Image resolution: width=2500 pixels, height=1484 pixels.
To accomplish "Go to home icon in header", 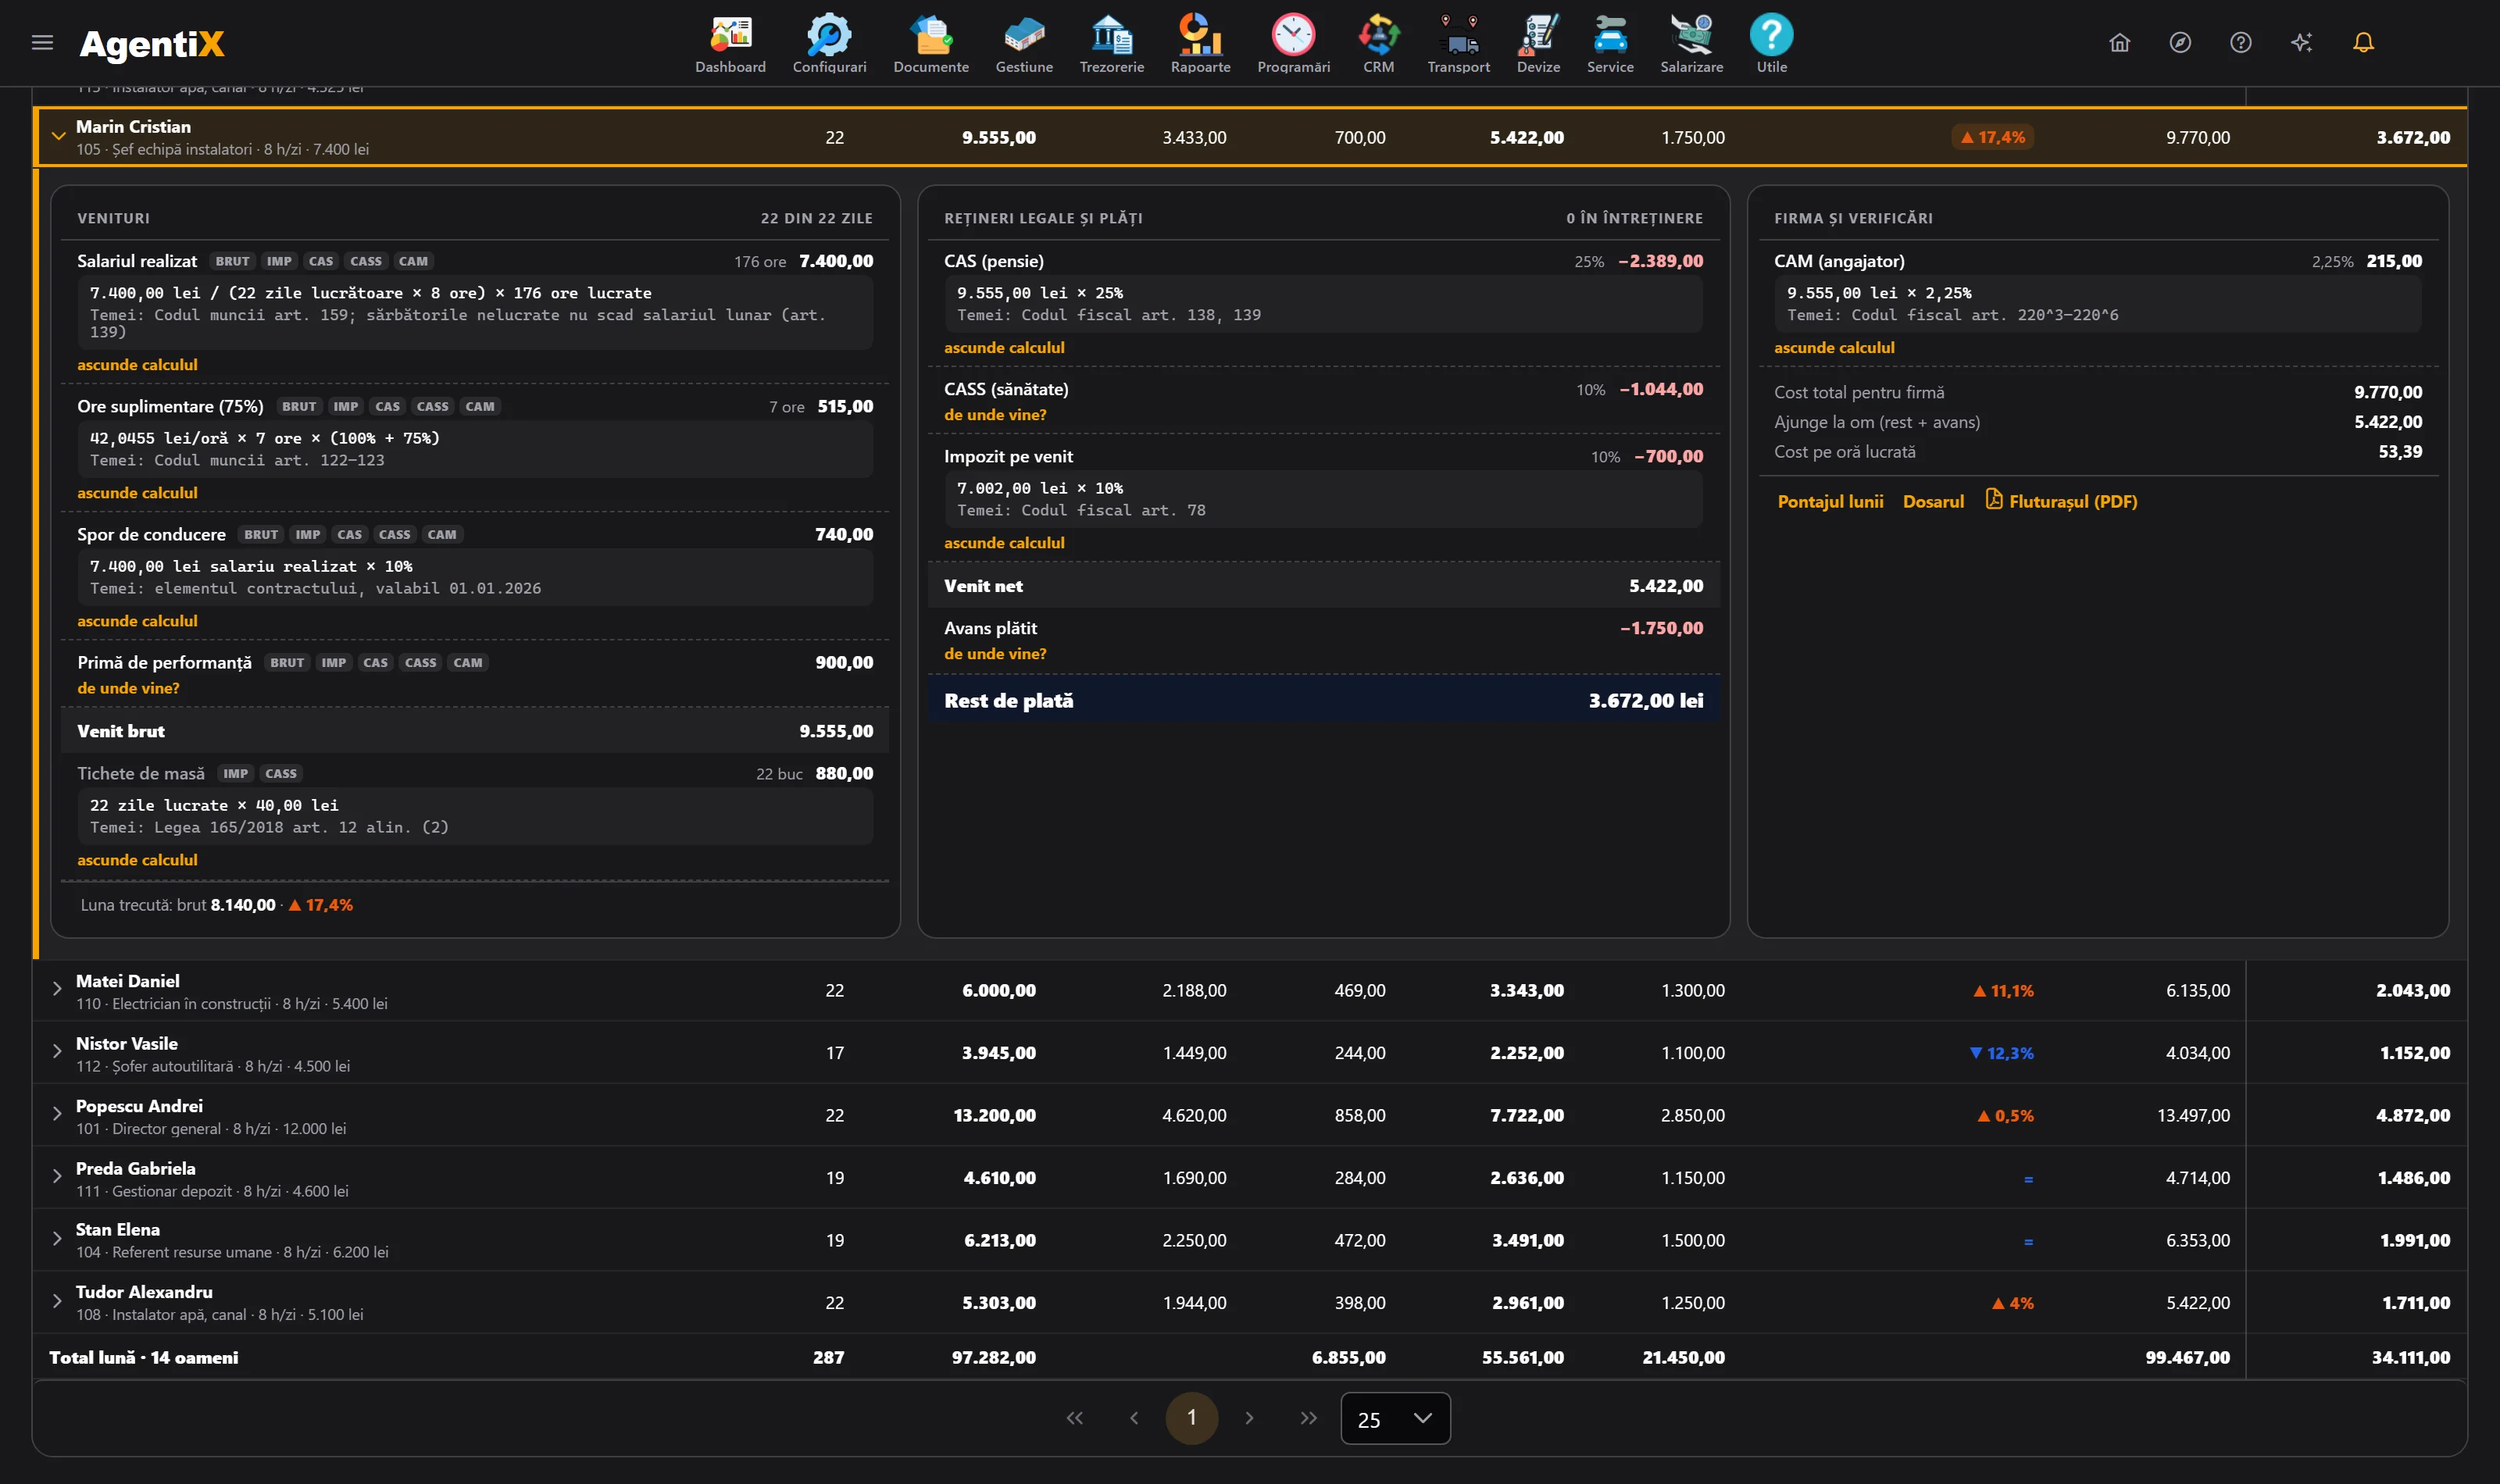I will [x=2119, y=42].
